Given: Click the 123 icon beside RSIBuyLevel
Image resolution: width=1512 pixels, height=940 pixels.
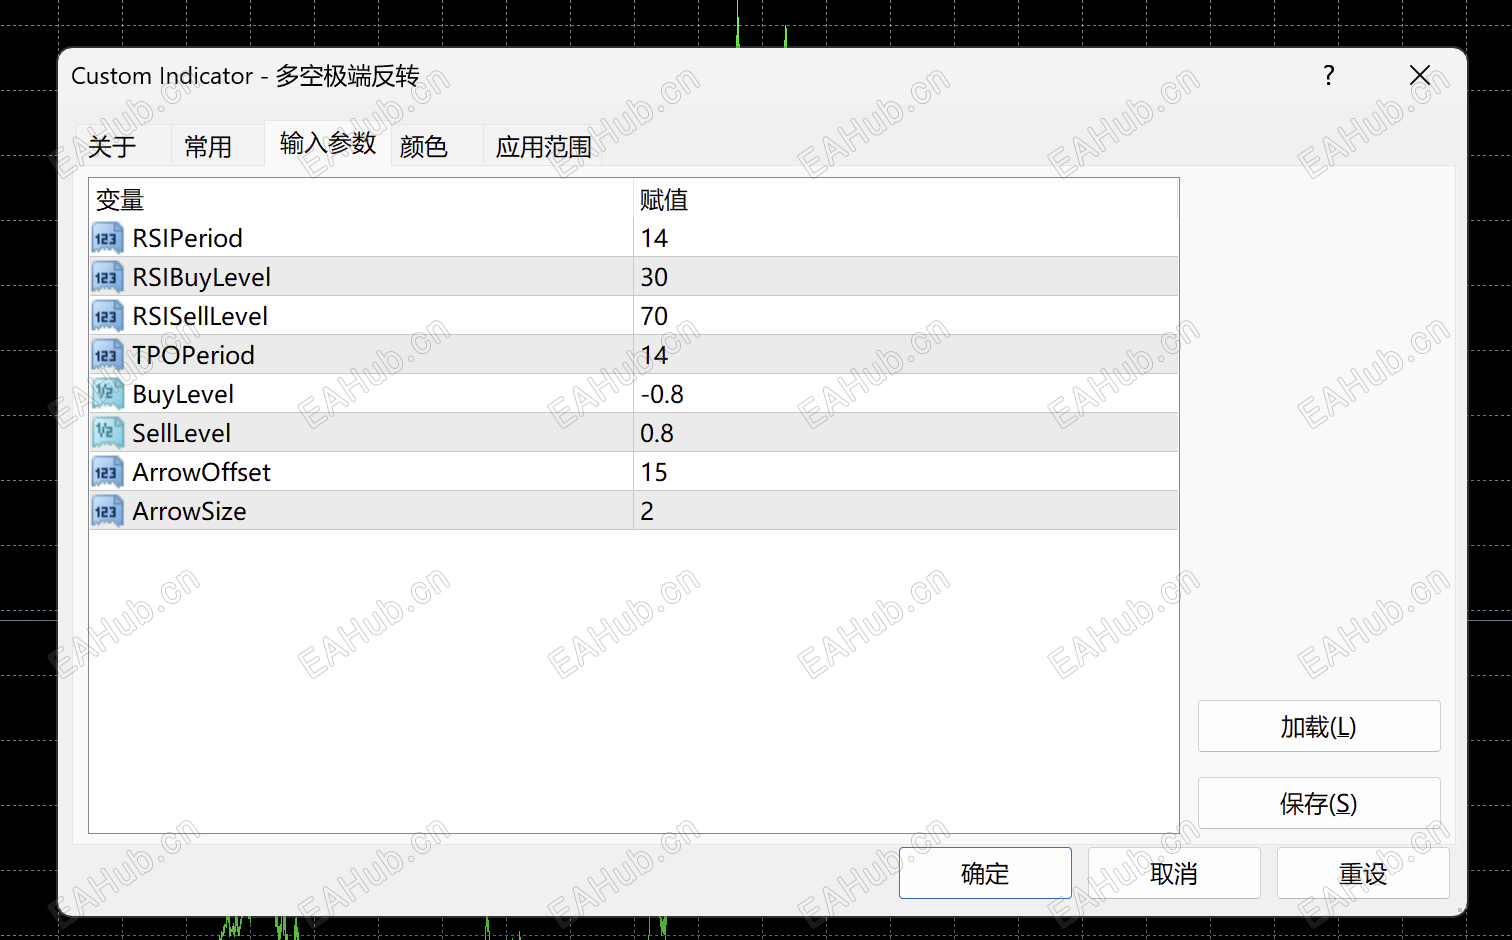Looking at the screenshot, I should pyautogui.click(x=106, y=276).
